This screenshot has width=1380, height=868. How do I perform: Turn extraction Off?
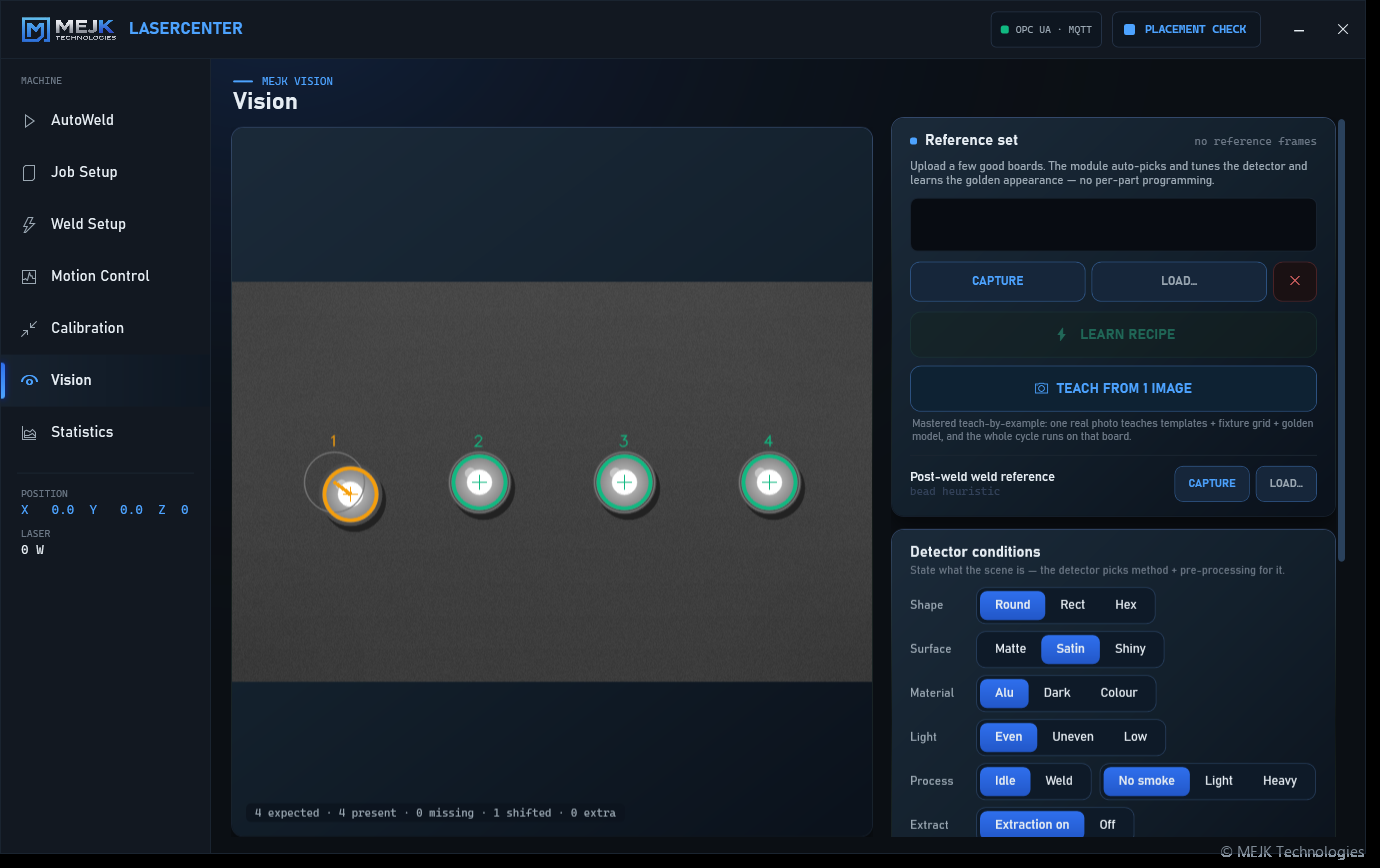1107,825
